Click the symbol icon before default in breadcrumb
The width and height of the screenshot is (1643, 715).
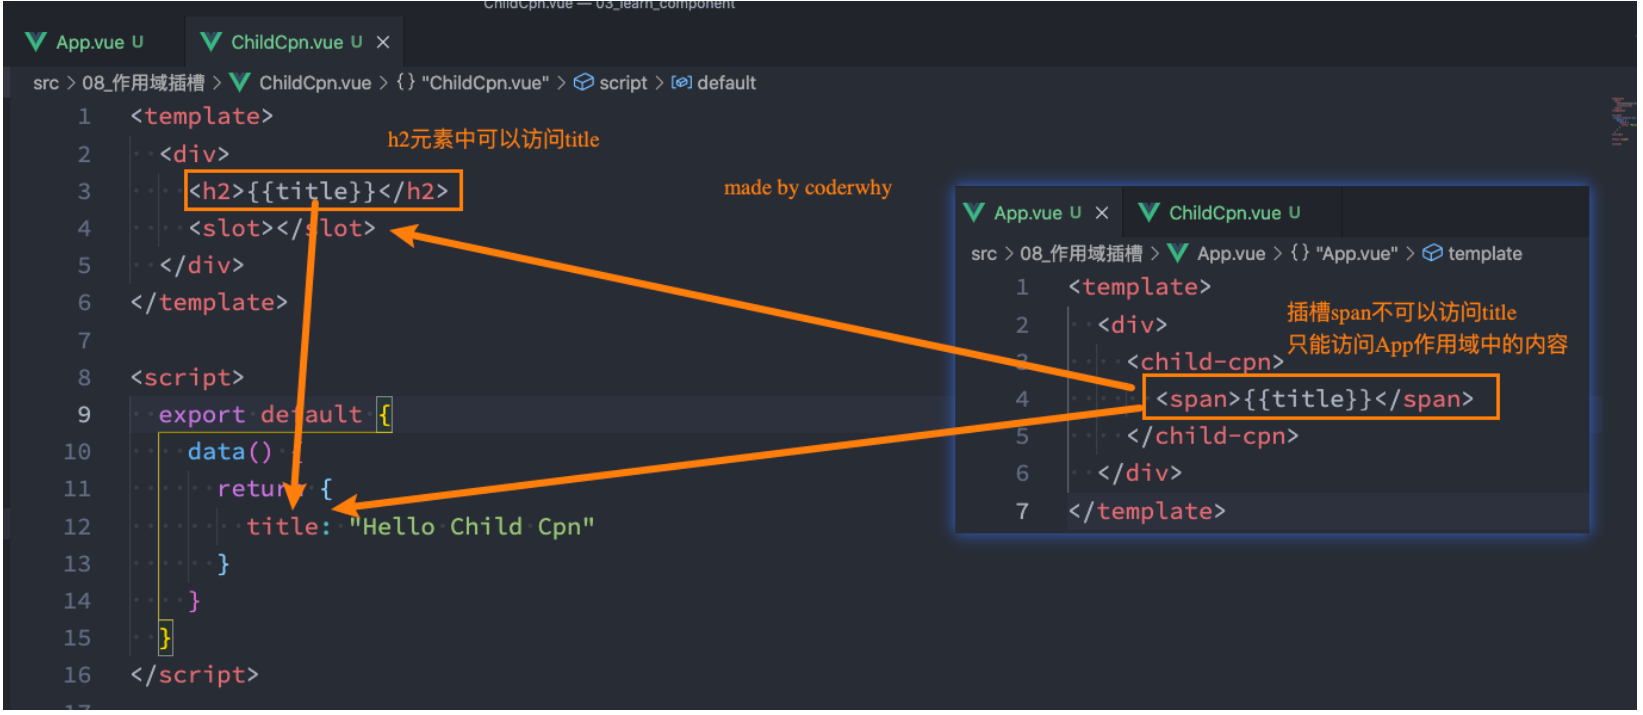[x=681, y=83]
